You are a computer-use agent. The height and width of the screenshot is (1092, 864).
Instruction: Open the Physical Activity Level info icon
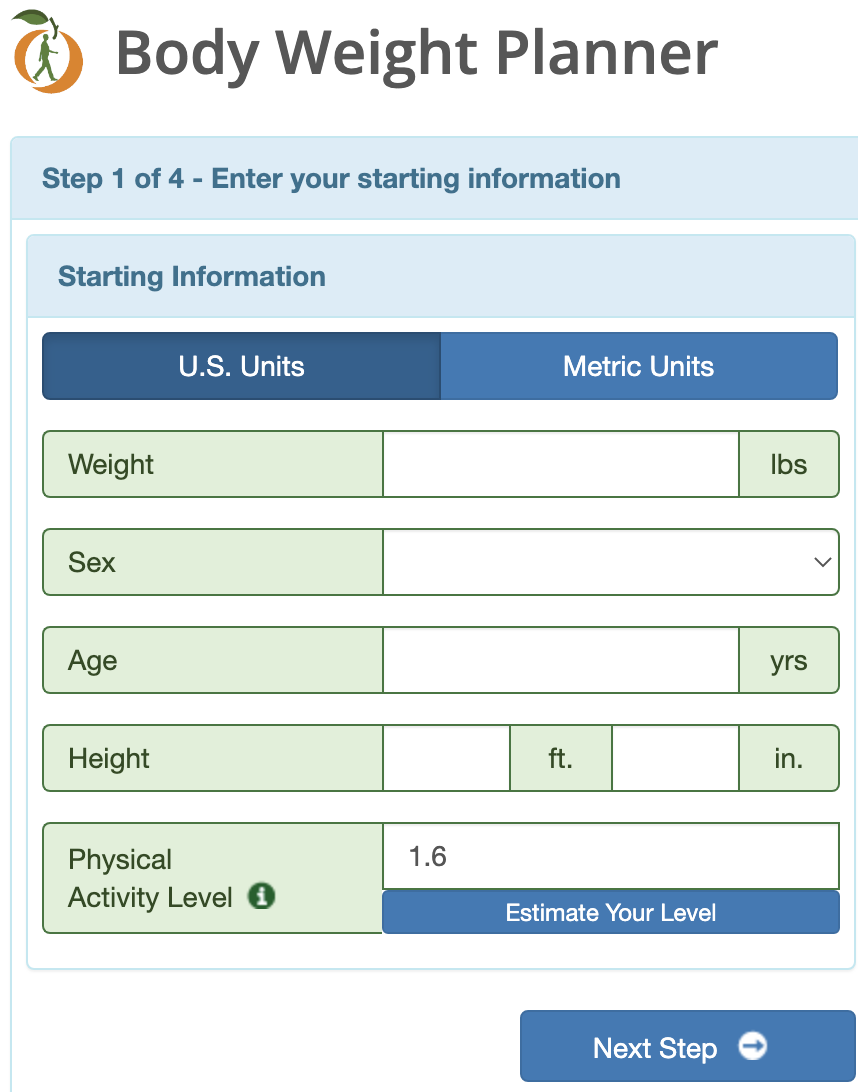pos(262,896)
